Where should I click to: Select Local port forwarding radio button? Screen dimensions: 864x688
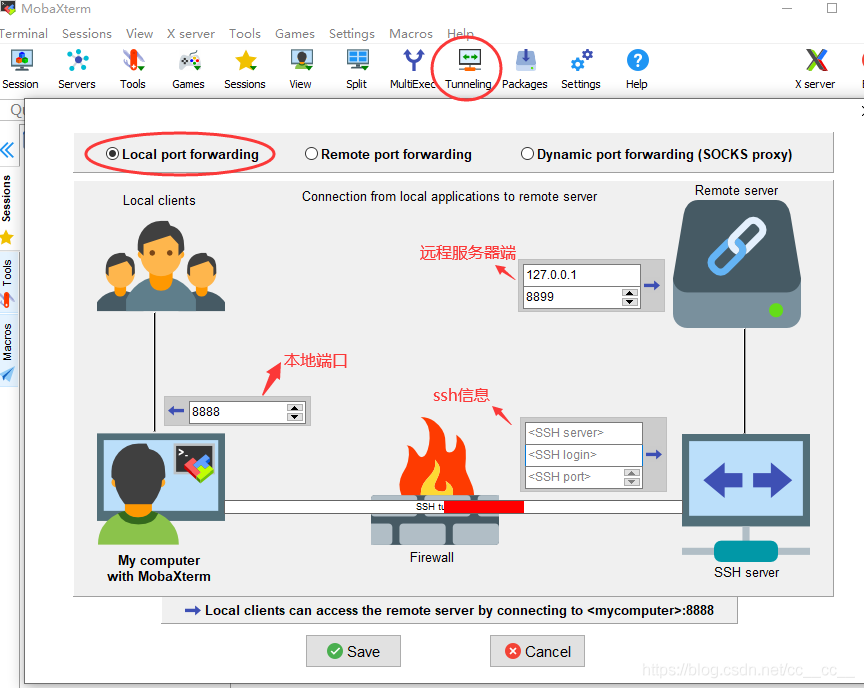(x=112, y=154)
